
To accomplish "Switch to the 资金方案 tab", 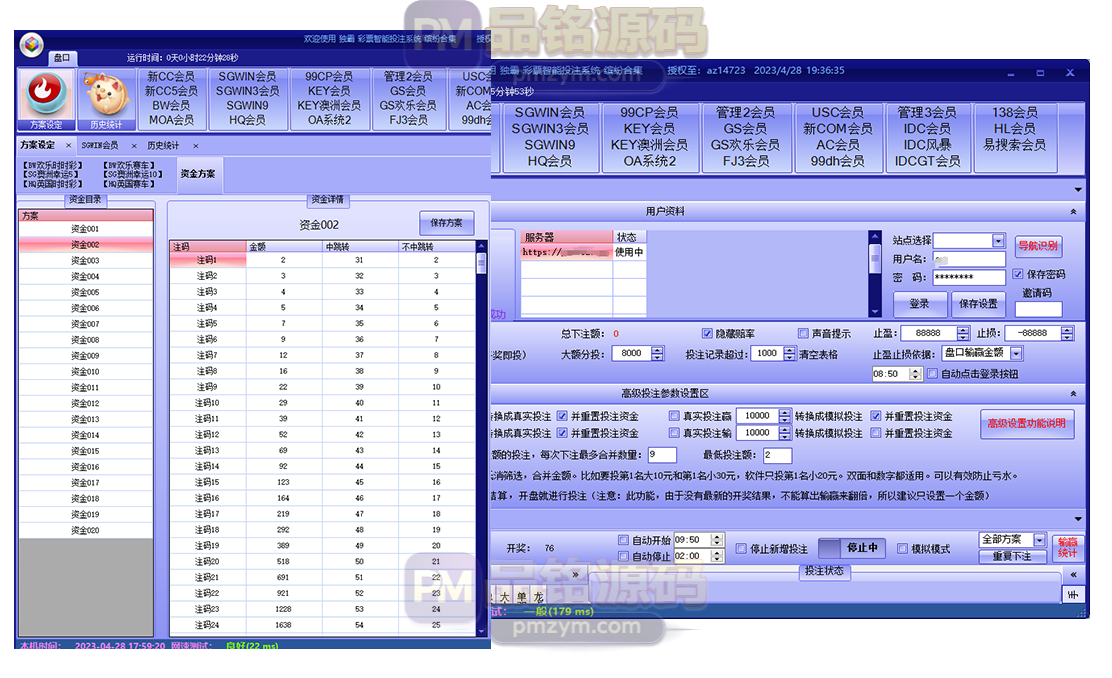I will 198,174.
